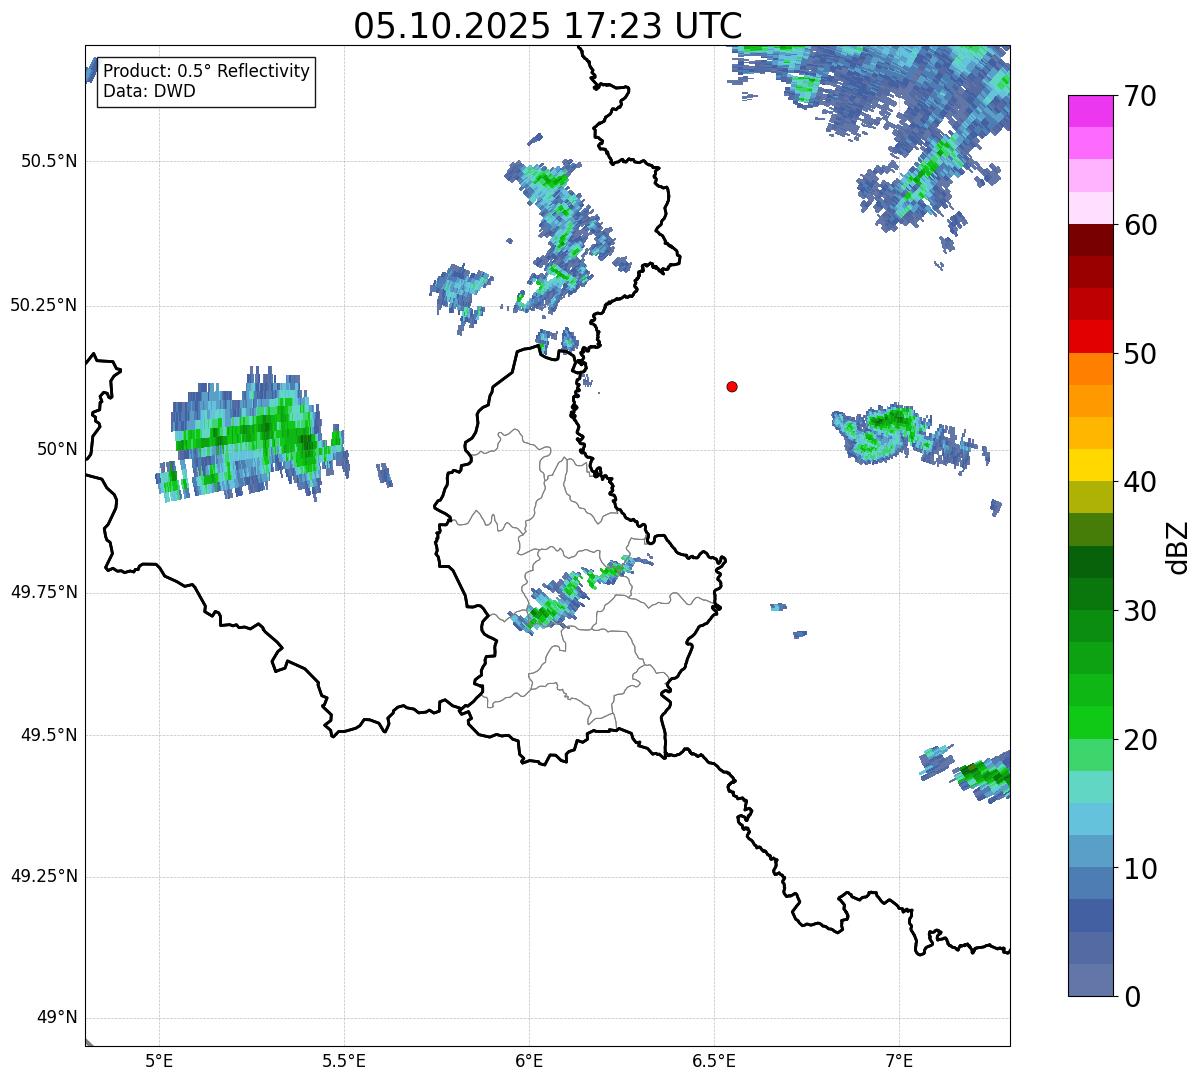This screenshot has width=1202, height=1081.
Task: Click the latitude label 49.75°N
Action: pos(44,592)
